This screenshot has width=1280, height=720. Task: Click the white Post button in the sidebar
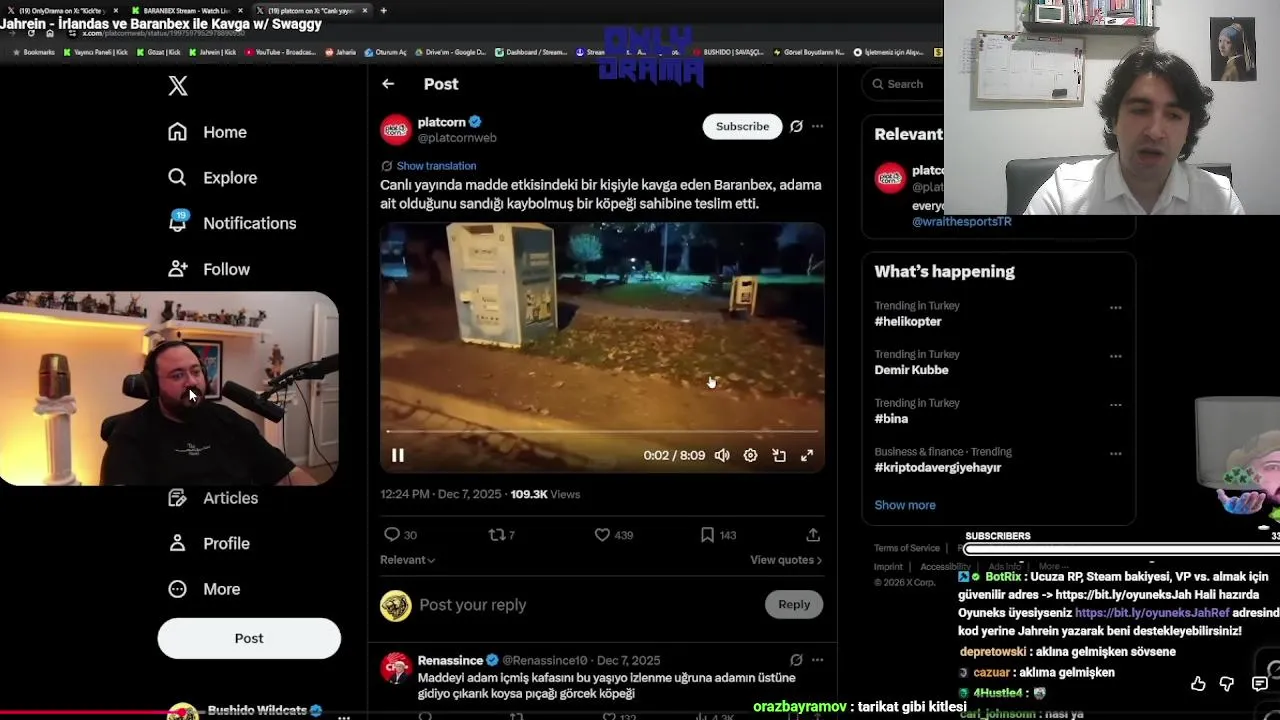tap(249, 638)
